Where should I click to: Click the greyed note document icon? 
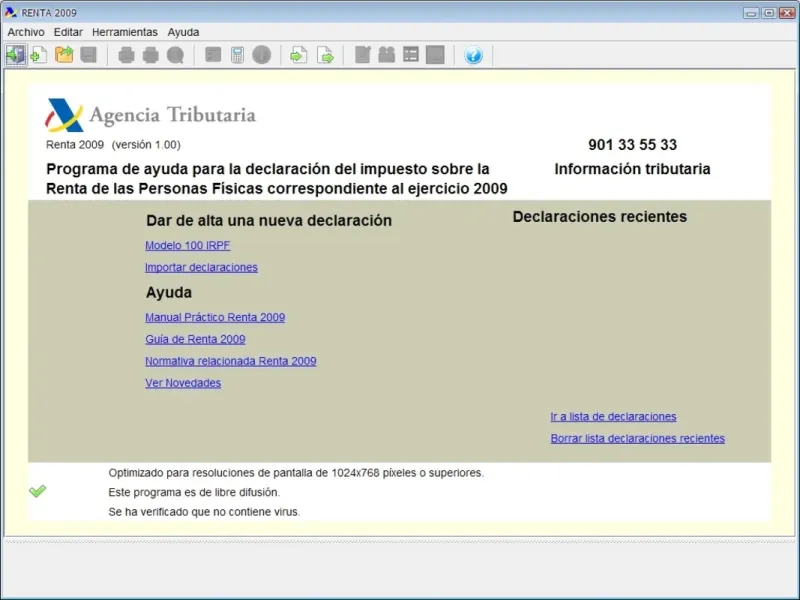(x=362, y=55)
